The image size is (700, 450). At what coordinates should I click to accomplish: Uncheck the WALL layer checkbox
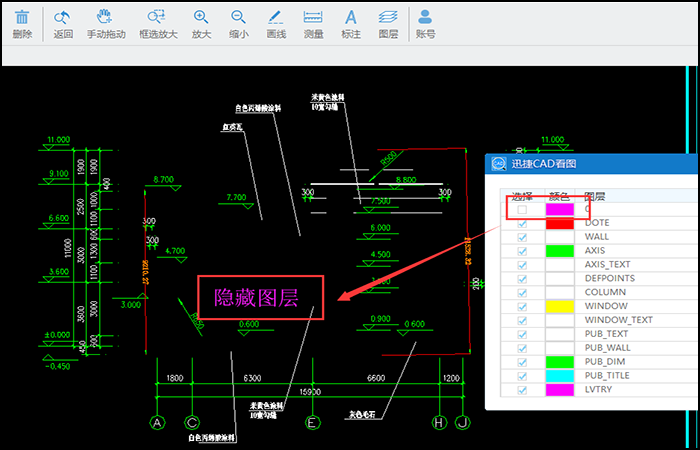pos(522,238)
